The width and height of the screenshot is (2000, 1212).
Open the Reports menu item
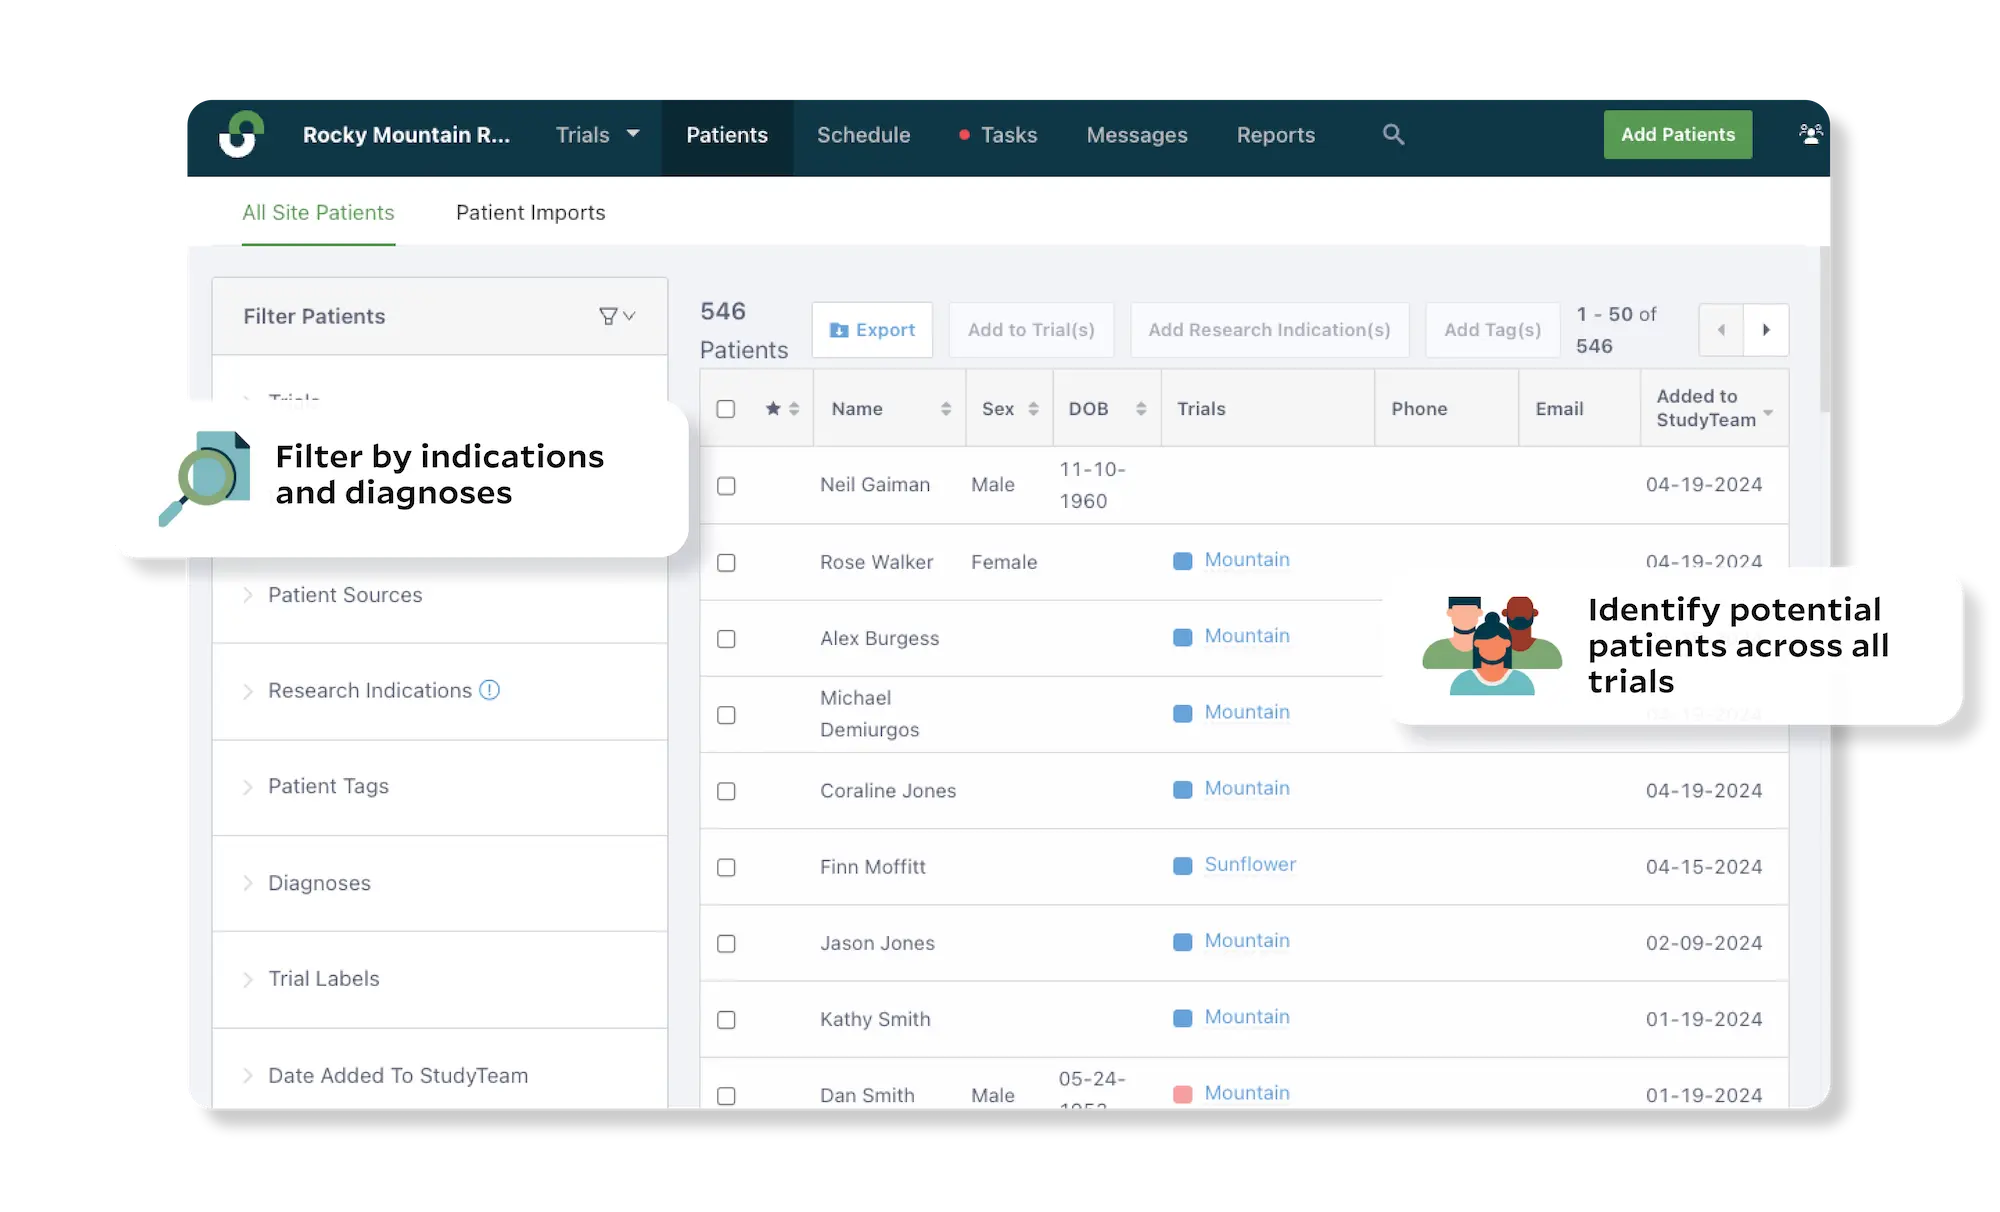tap(1275, 134)
